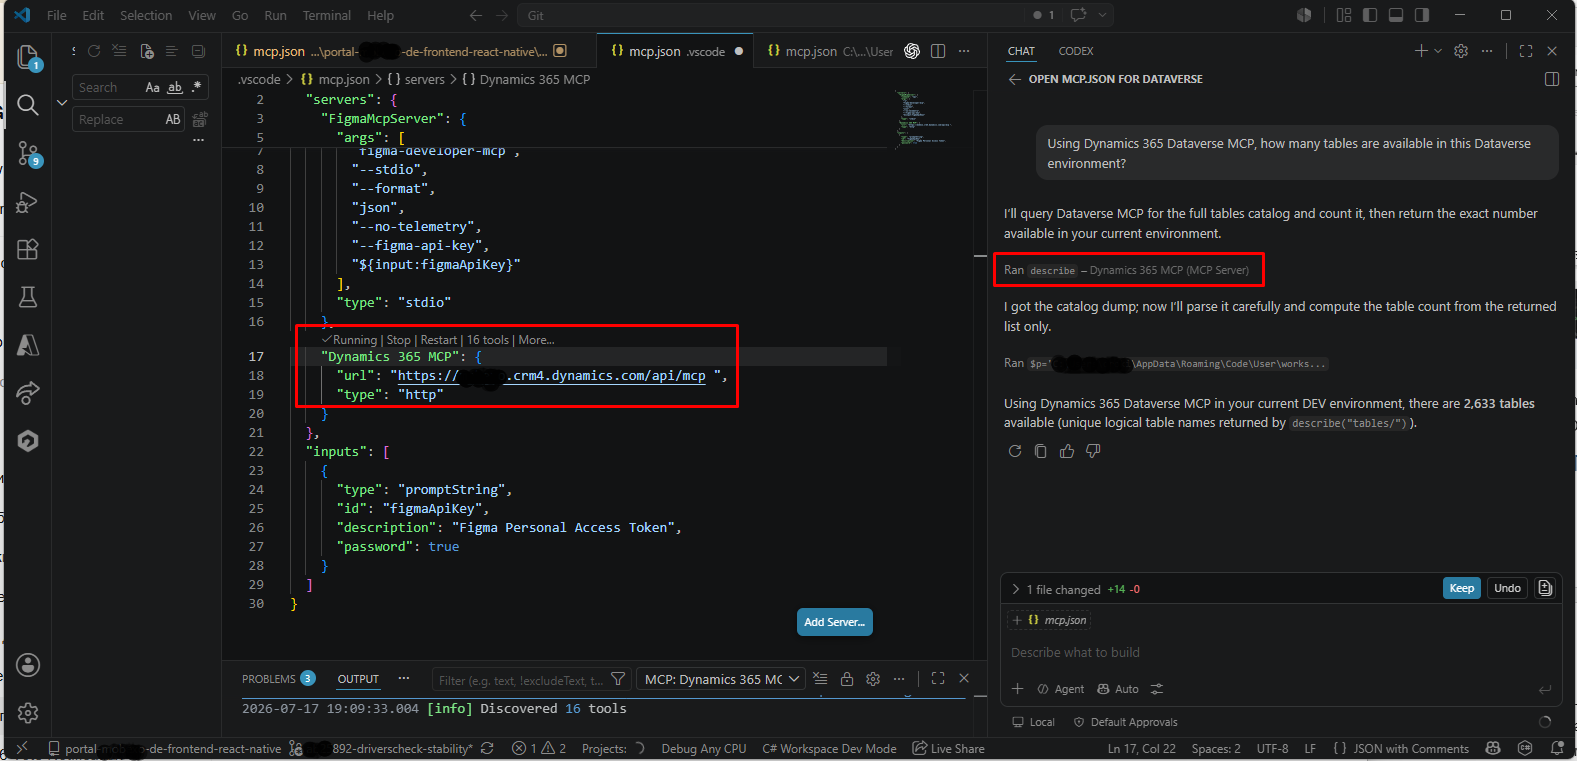Toggle Match Case in search
The width and height of the screenshot is (1577, 761).
pyautogui.click(x=152, y=87)
